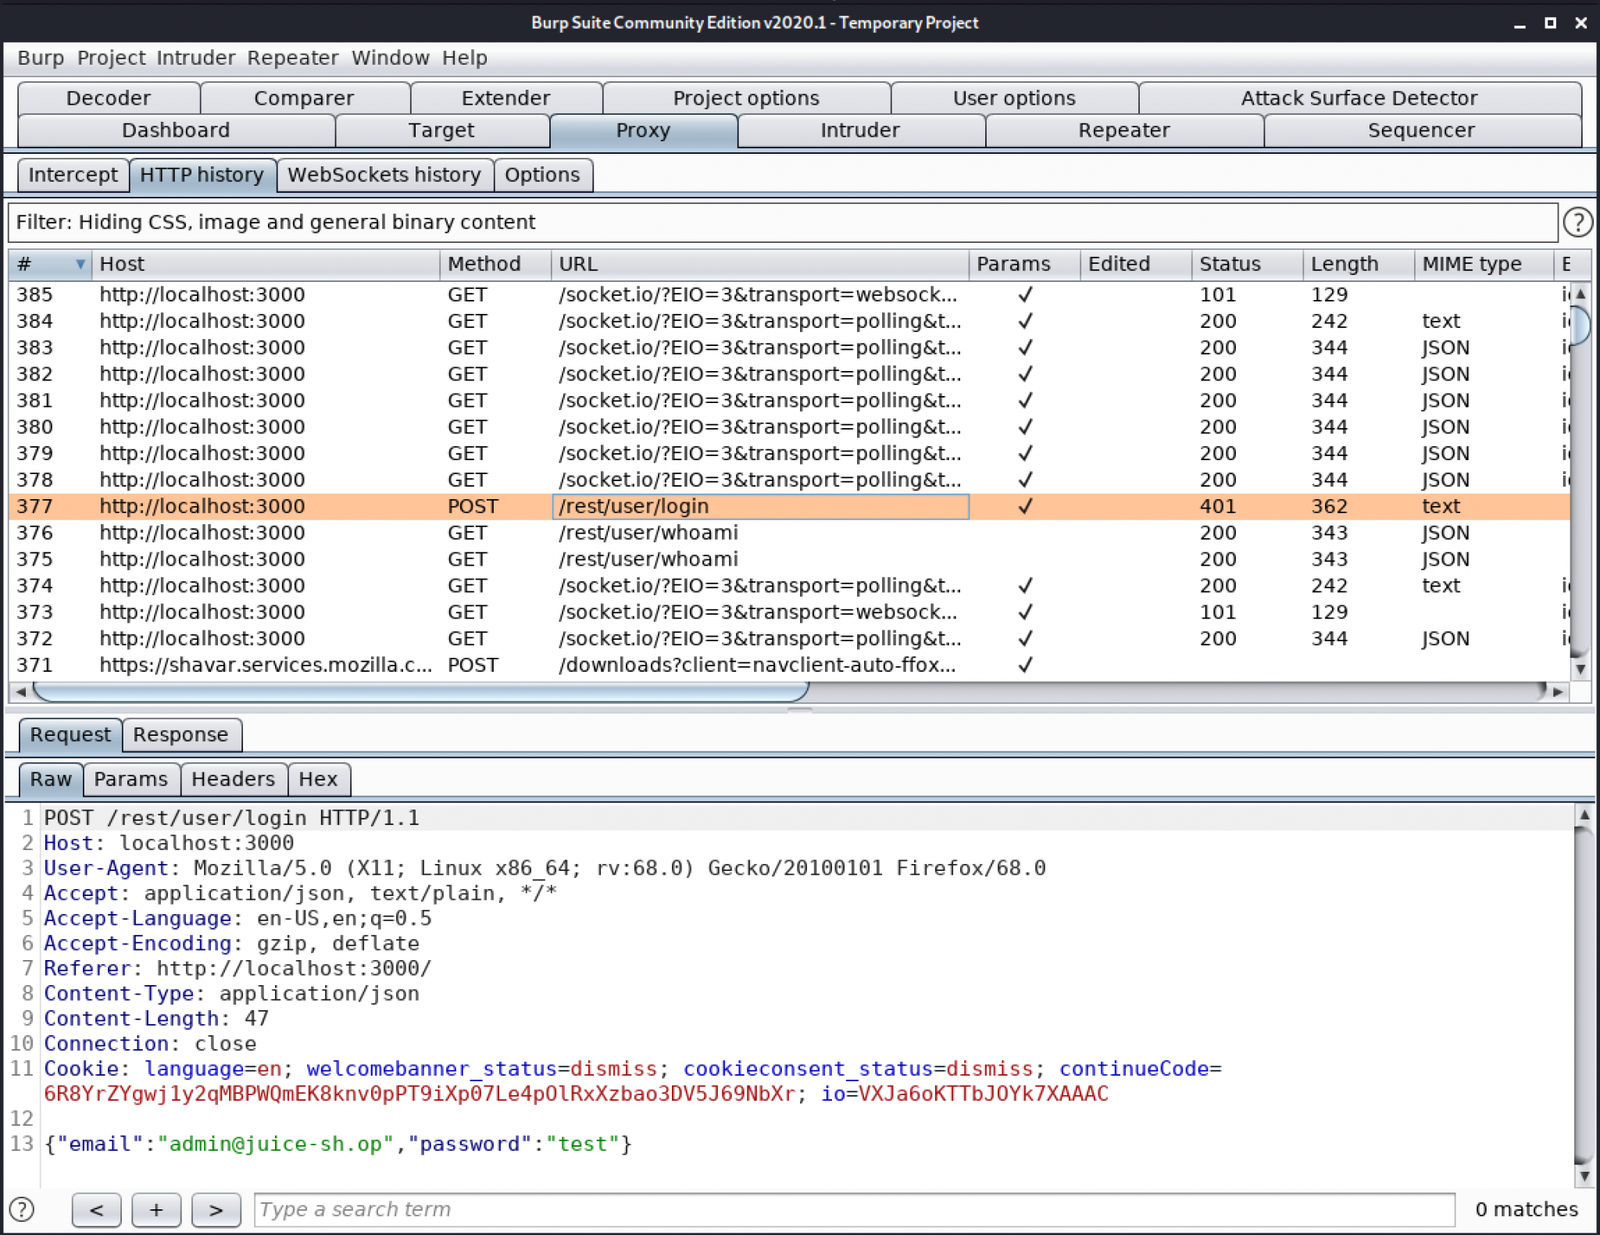Viewport: 1600px width, 1235px height.
Task: Switch to the Target tab
Action: pos(441,130)
